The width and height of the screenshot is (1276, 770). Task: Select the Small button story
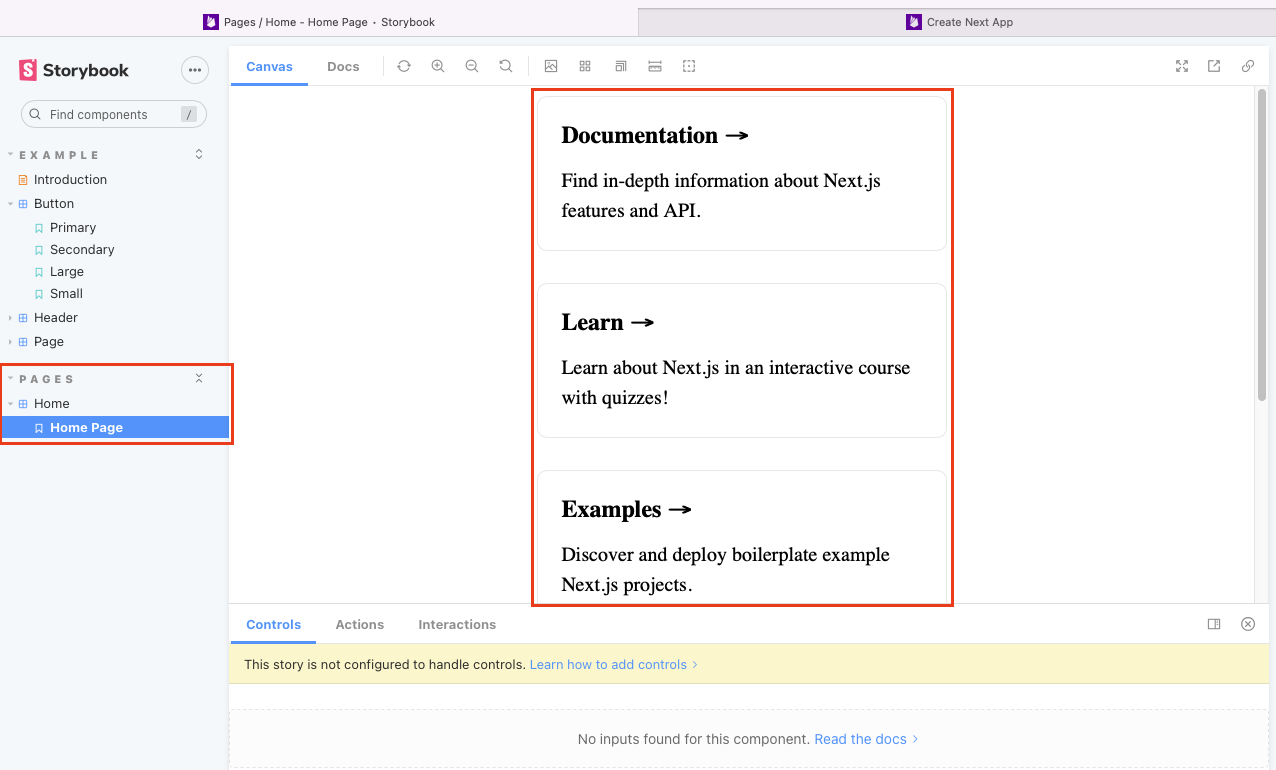[66, 294]
